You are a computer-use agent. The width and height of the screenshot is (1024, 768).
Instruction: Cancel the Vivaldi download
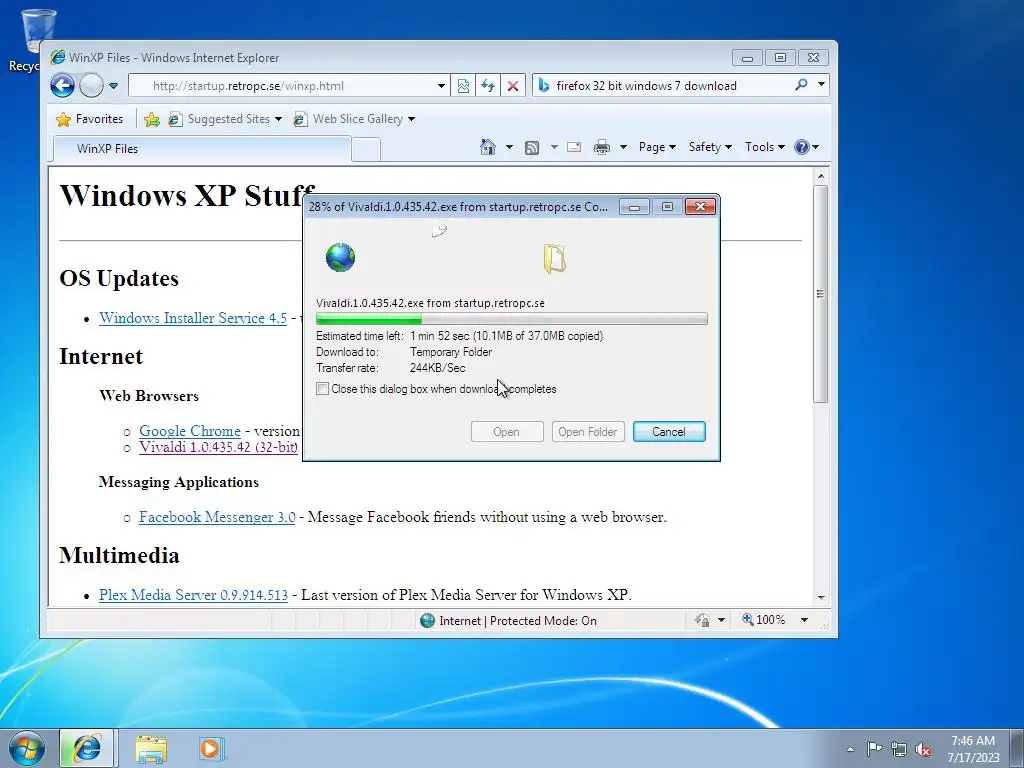click(669, 432)
